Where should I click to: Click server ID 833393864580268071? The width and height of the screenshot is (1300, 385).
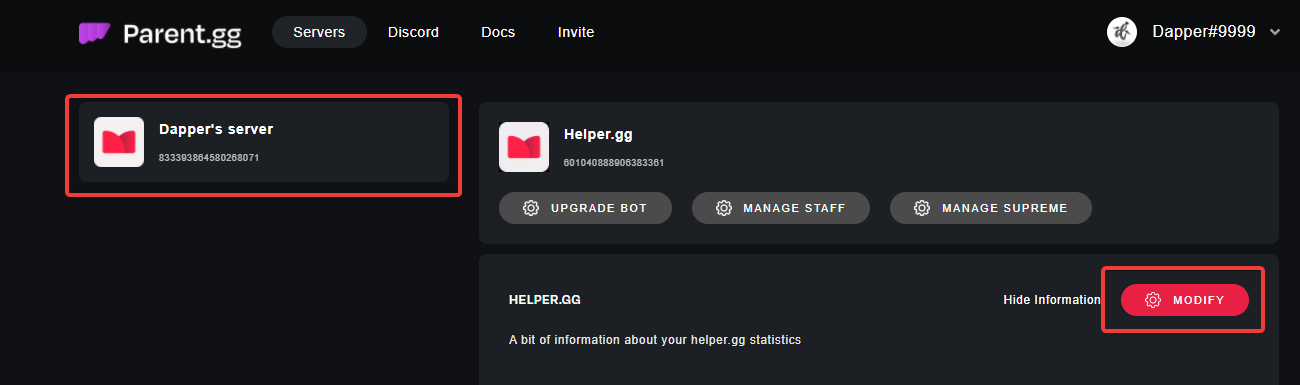click(x=210, y=158)
